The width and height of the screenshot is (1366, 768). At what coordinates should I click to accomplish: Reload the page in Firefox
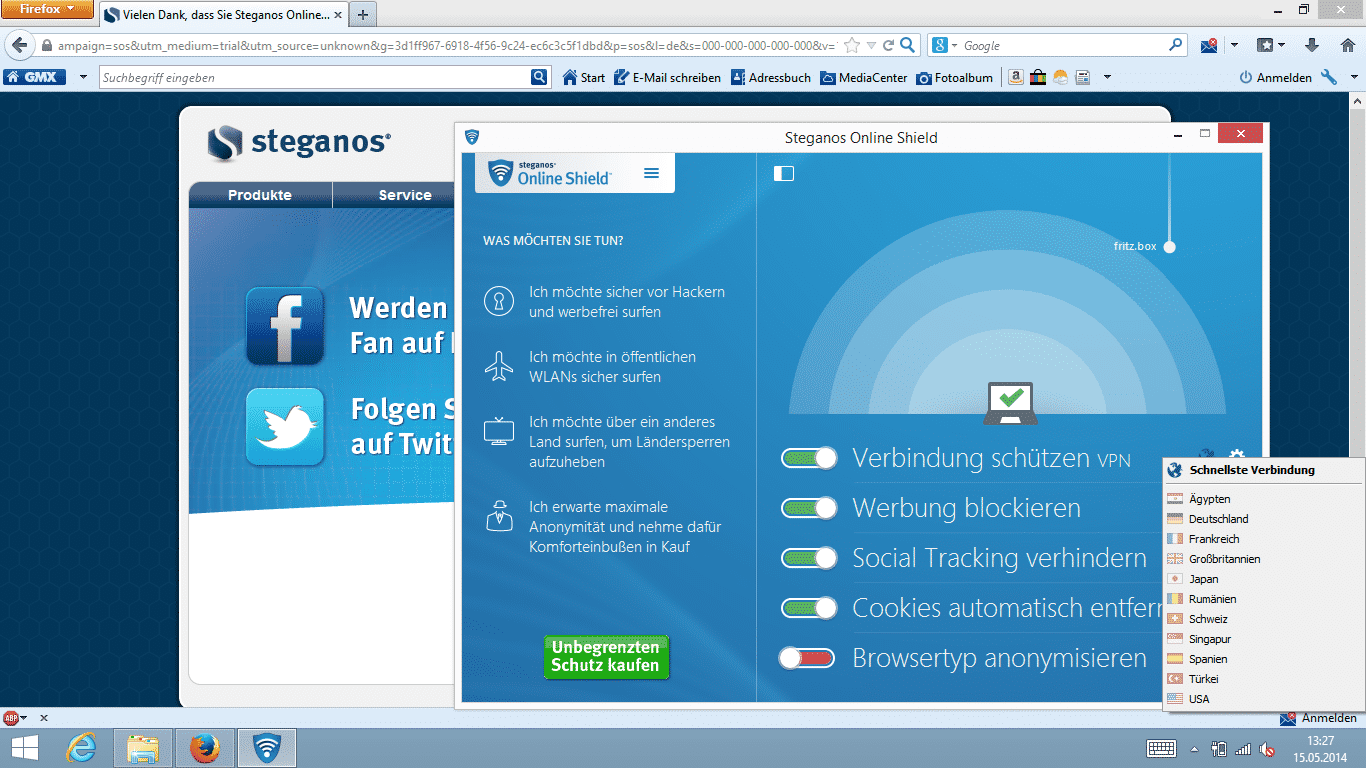pos(888,45)
